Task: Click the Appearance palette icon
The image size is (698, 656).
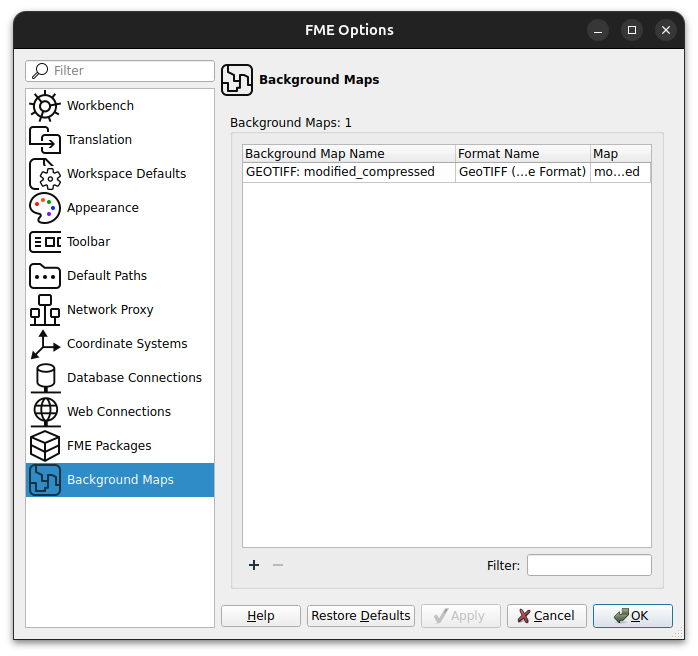Action: click(x=45, y=208)
